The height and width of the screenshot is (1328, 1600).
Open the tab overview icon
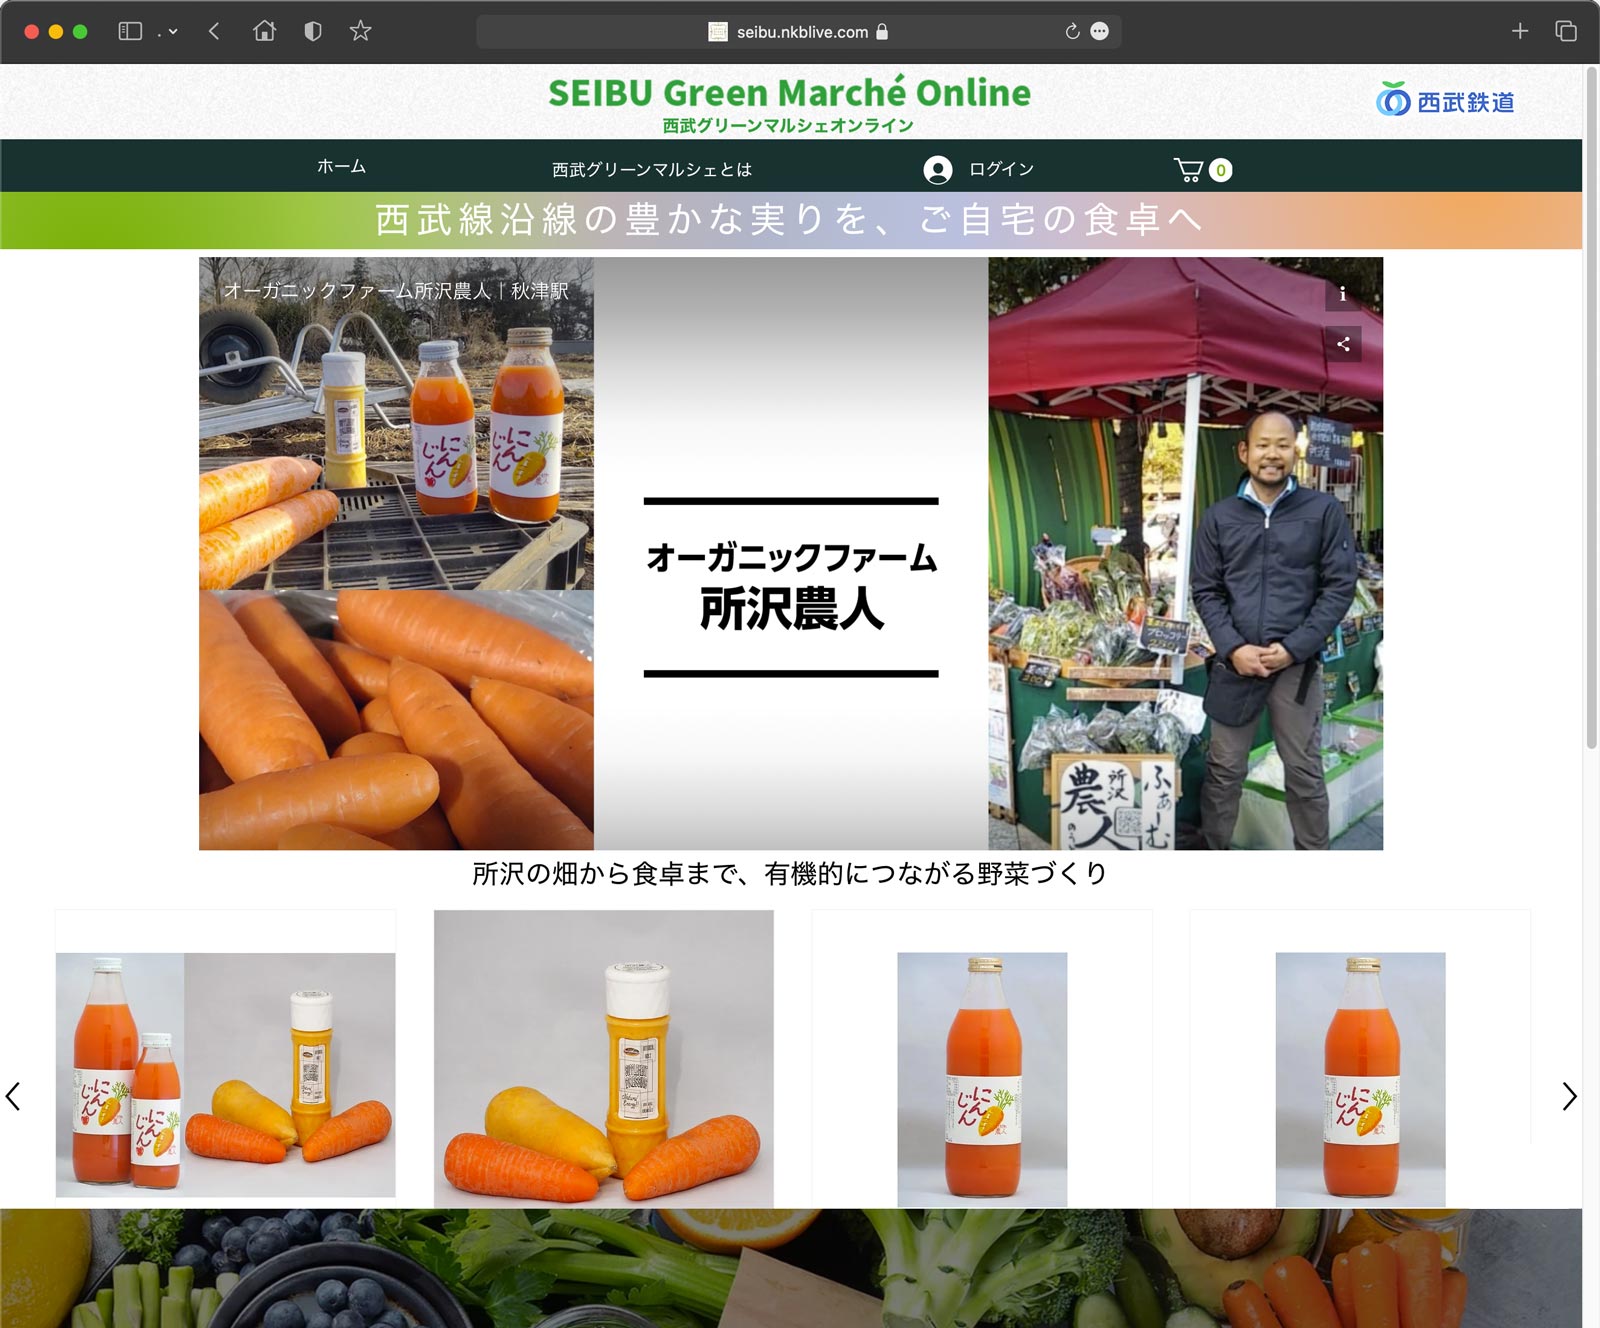point(1565,31)
